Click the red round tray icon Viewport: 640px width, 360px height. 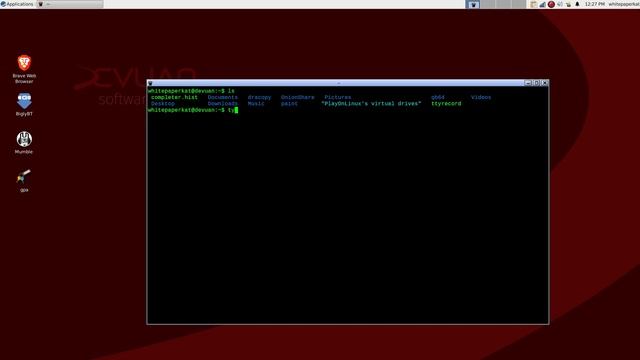551,4
